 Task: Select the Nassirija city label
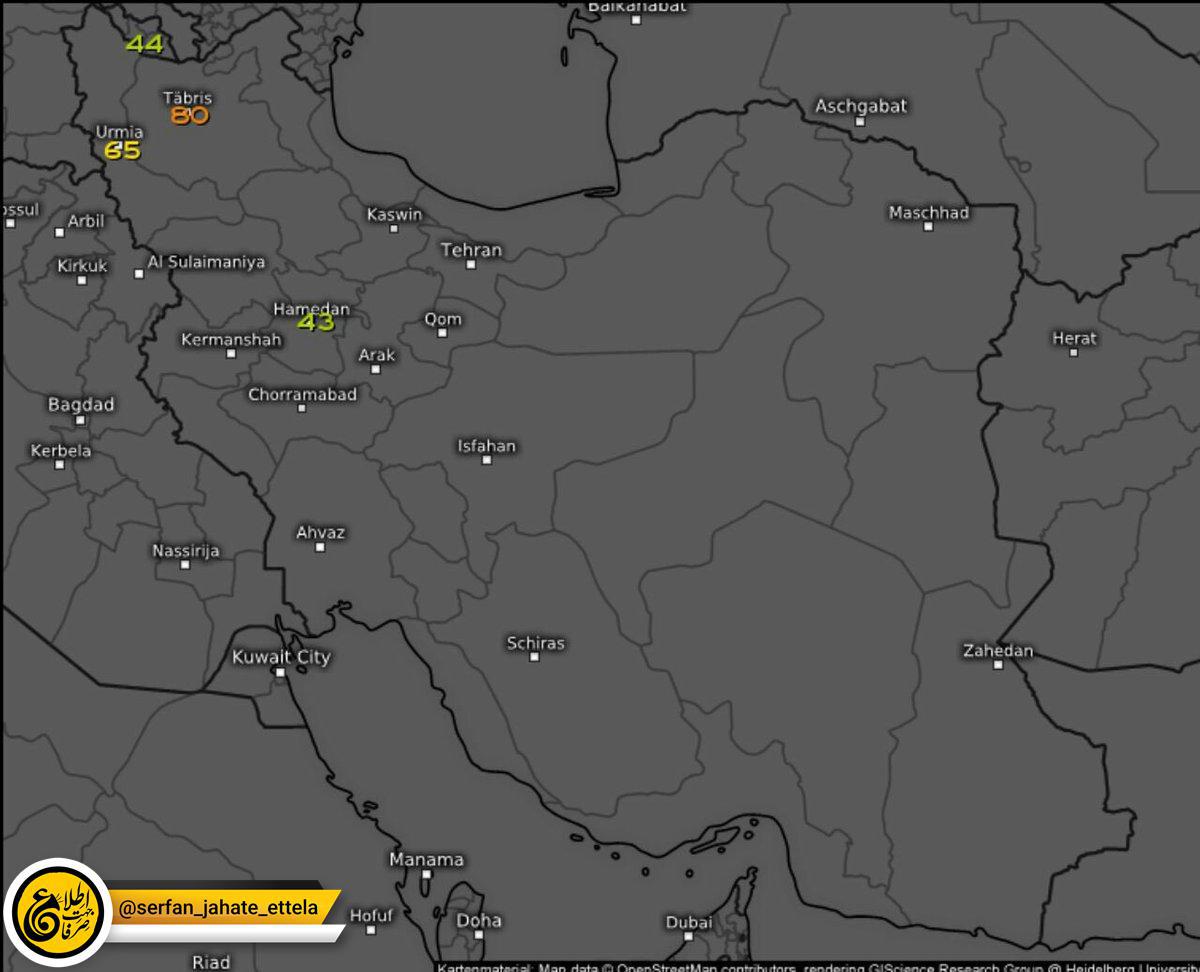[185, 551]
